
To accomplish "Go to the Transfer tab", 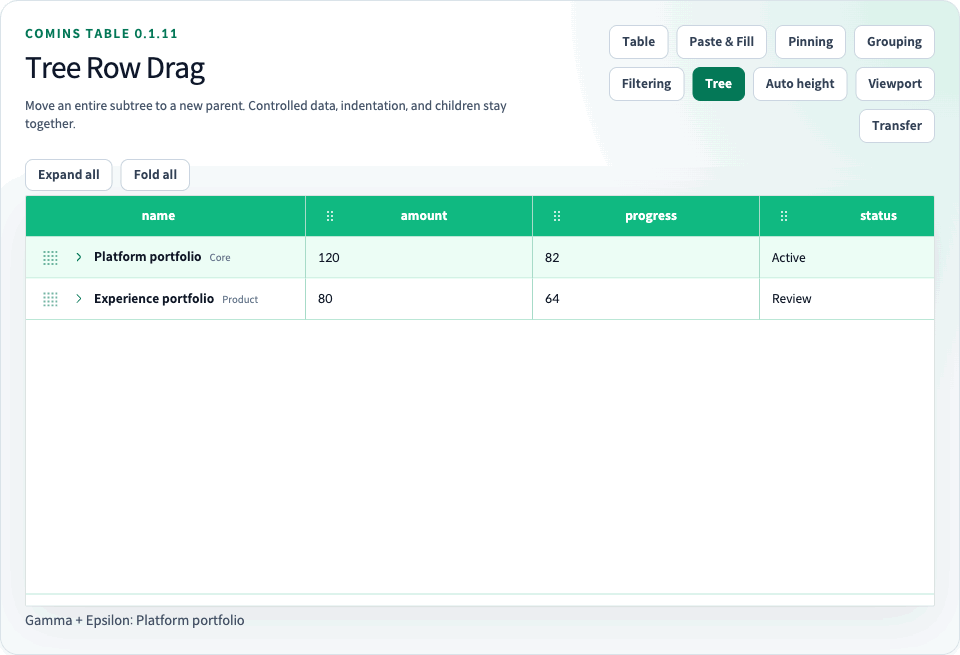I will pyautogui.click(x=896, y=126).
